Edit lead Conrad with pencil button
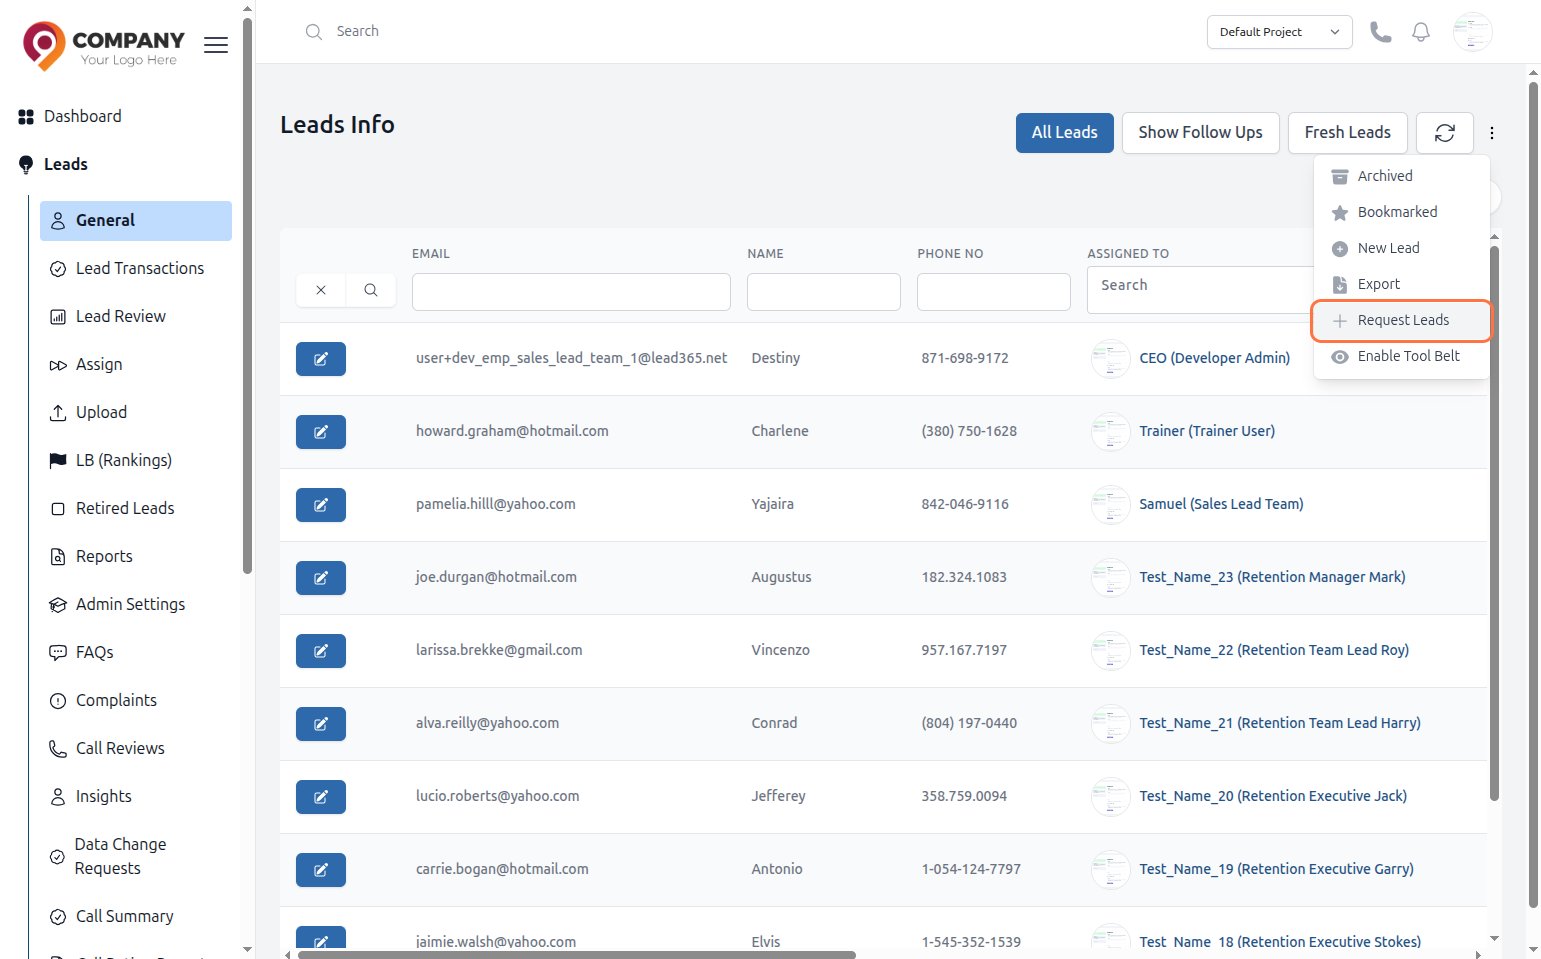 click(x=321, y=724)
